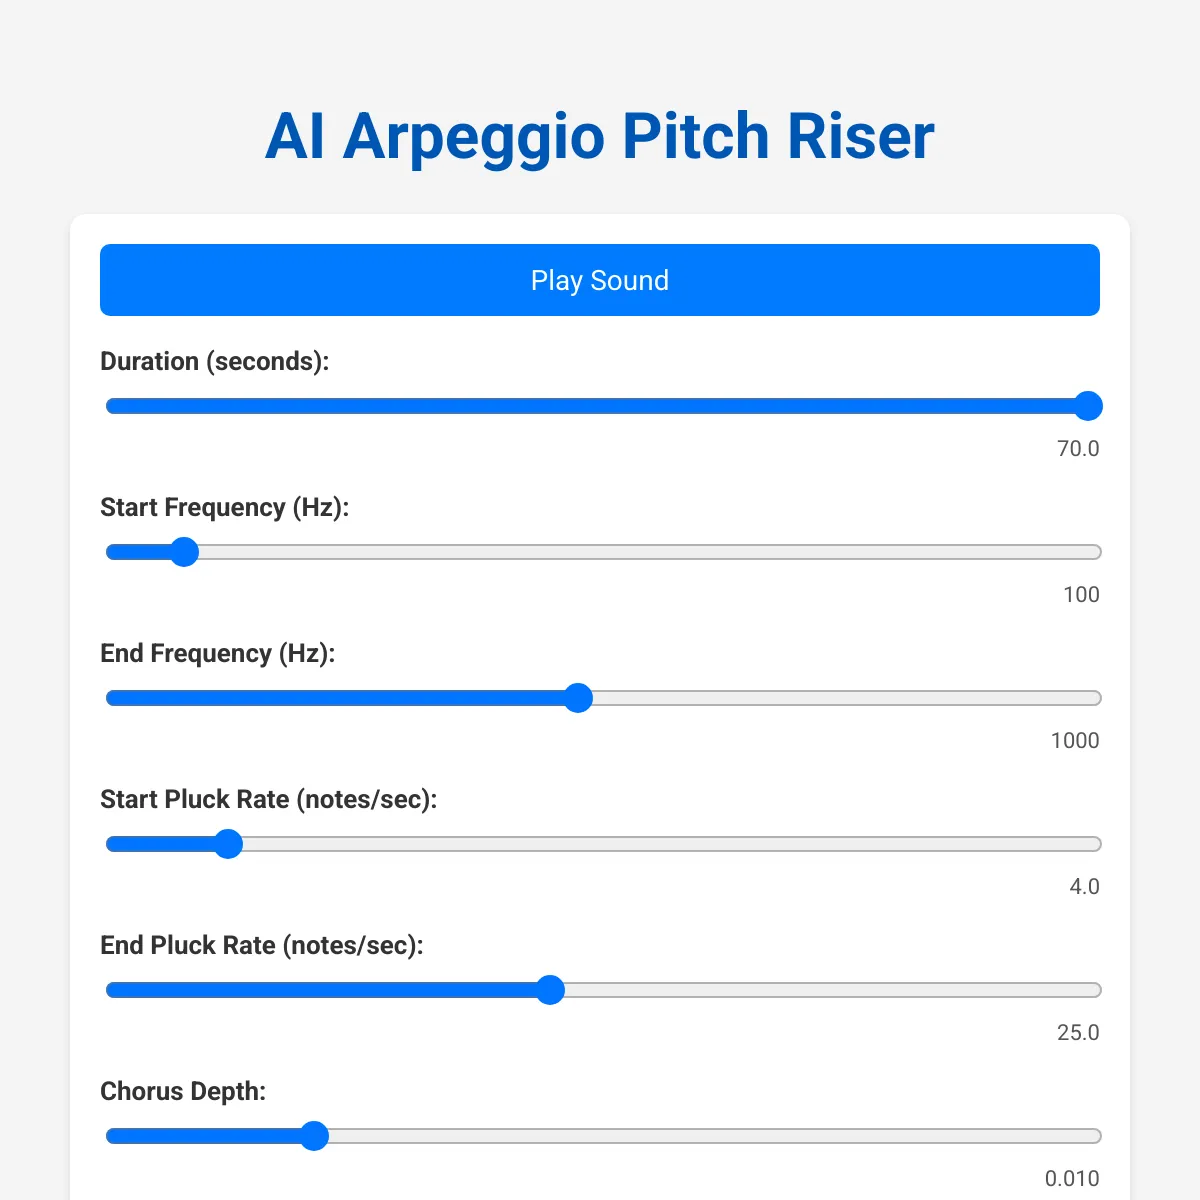This screenshot has width=1200, height=1200.
Task: Click the Start Frequency (Hz) label
Action: [x=225, y=508]
